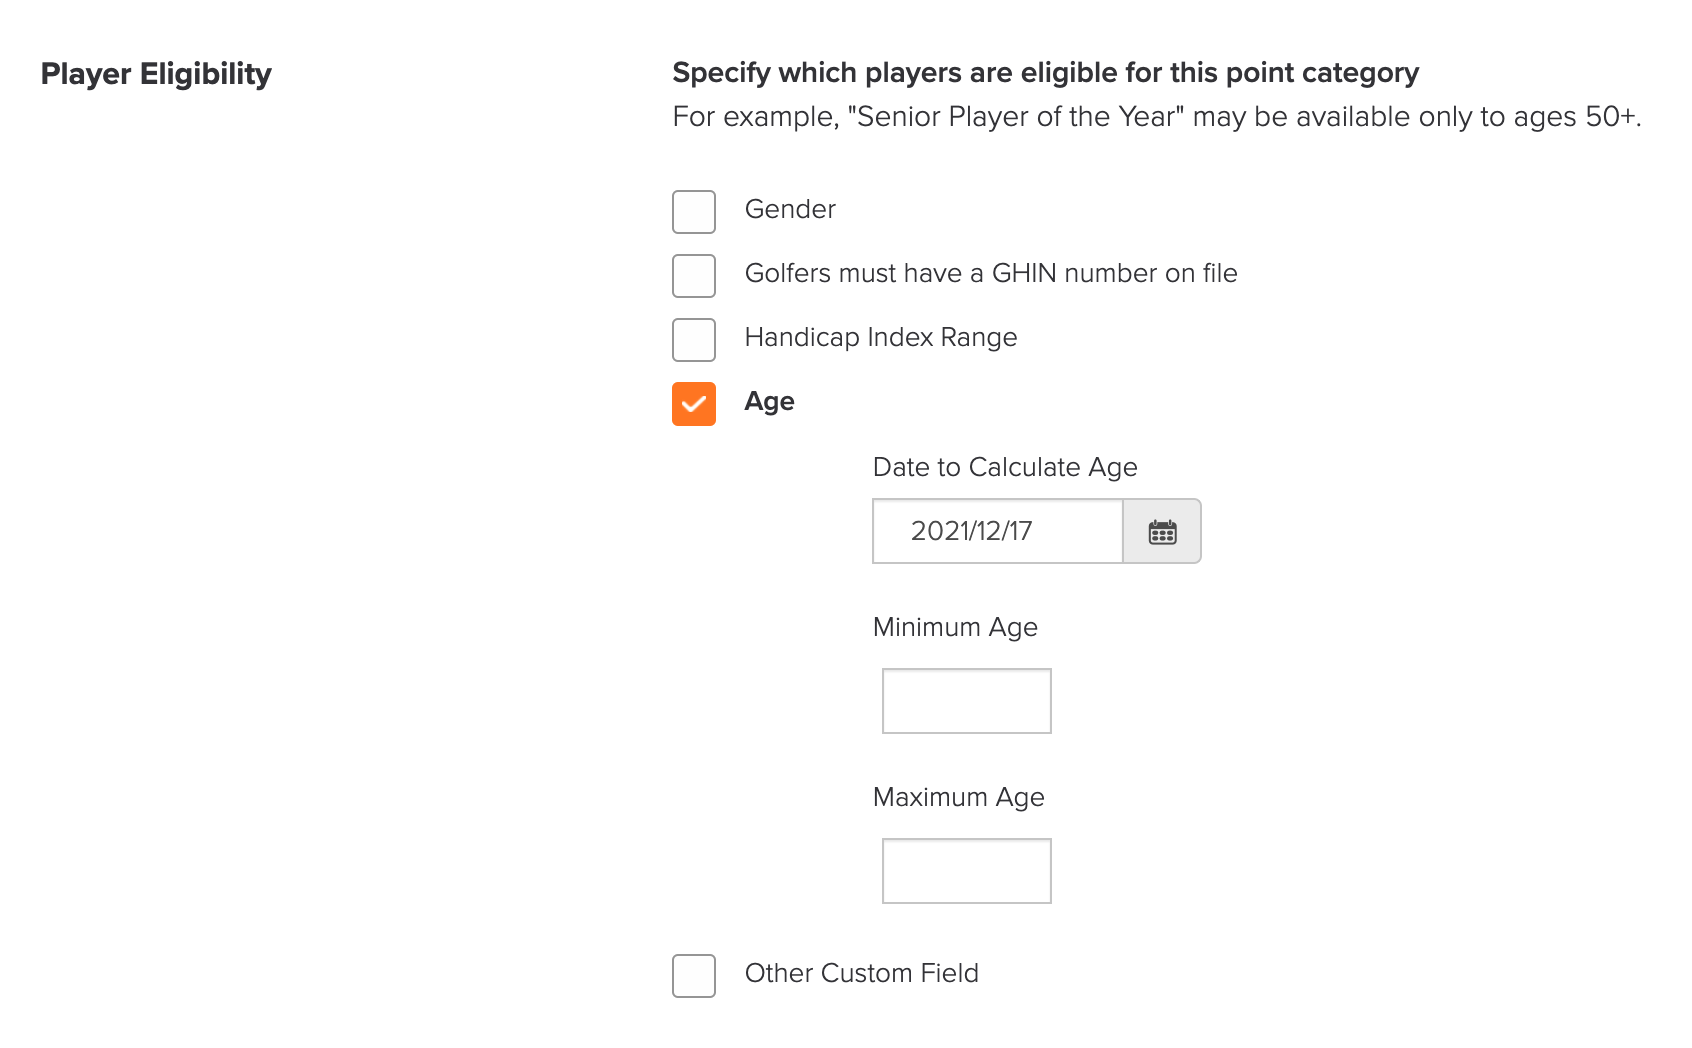Uncheck the orange Age checkbox
This screenshot has width=1692, height=1048.
[694, 404]
